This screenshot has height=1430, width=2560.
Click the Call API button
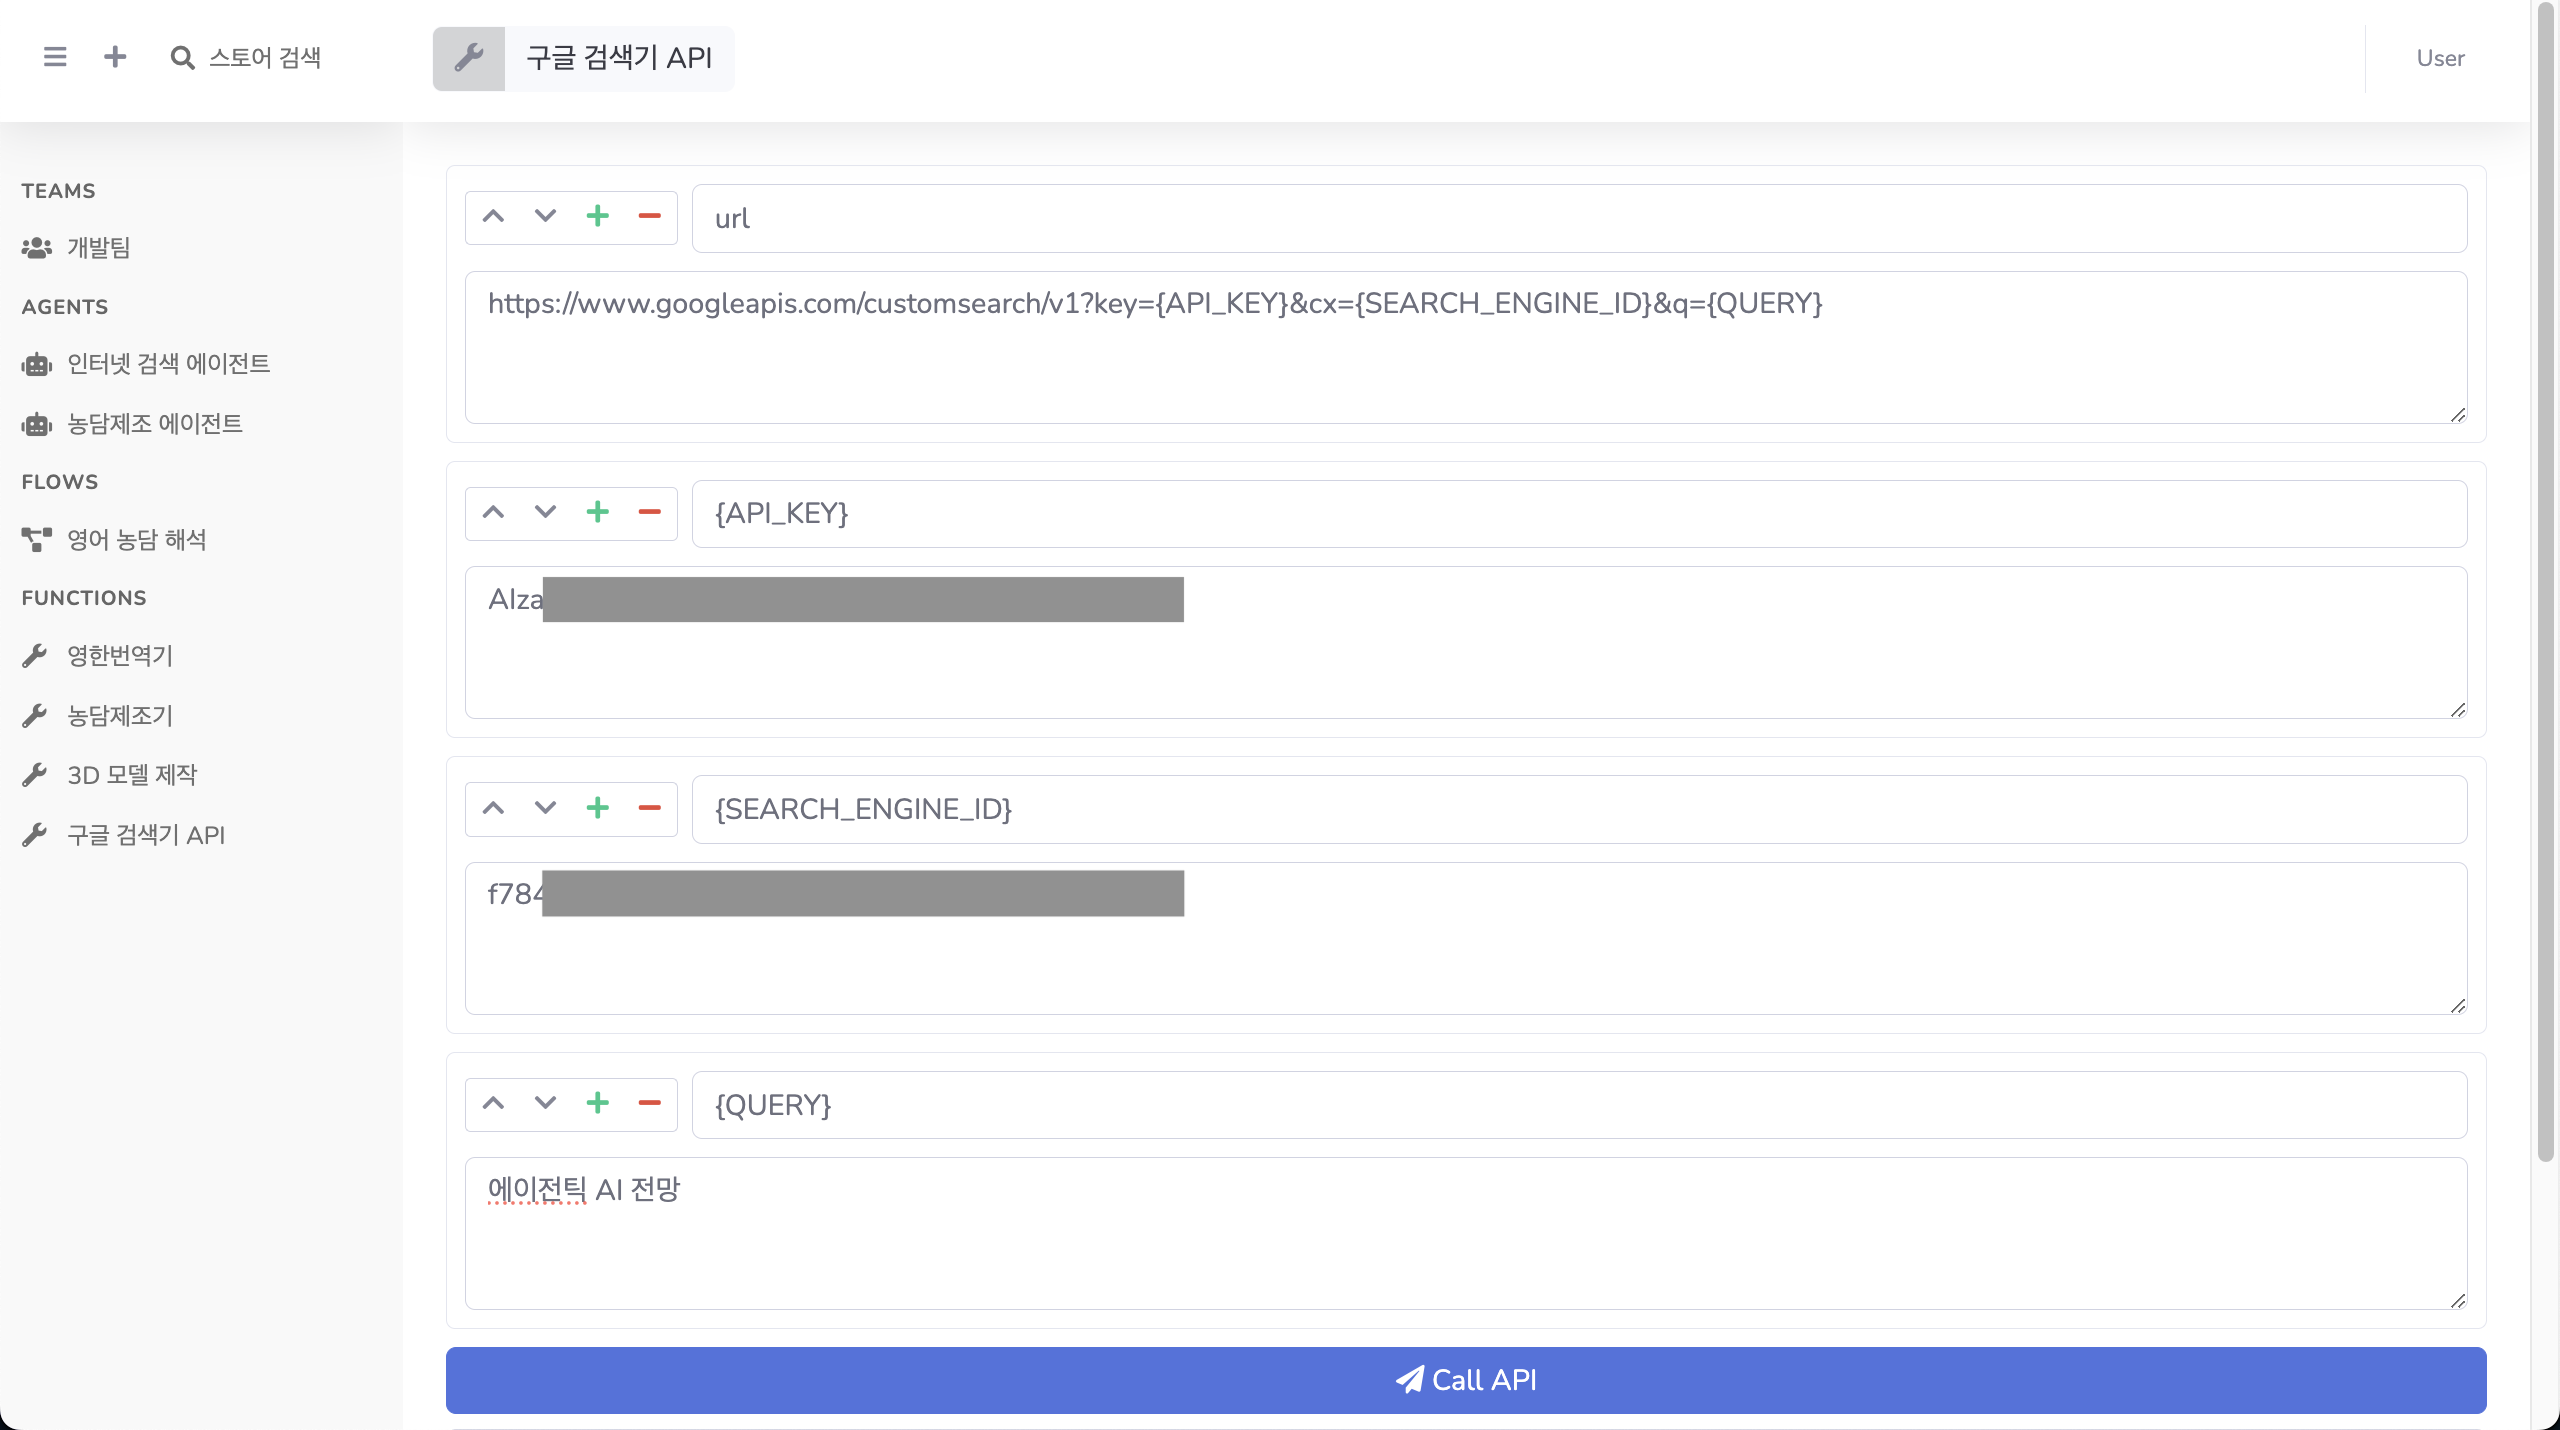click(1466, 1380)
